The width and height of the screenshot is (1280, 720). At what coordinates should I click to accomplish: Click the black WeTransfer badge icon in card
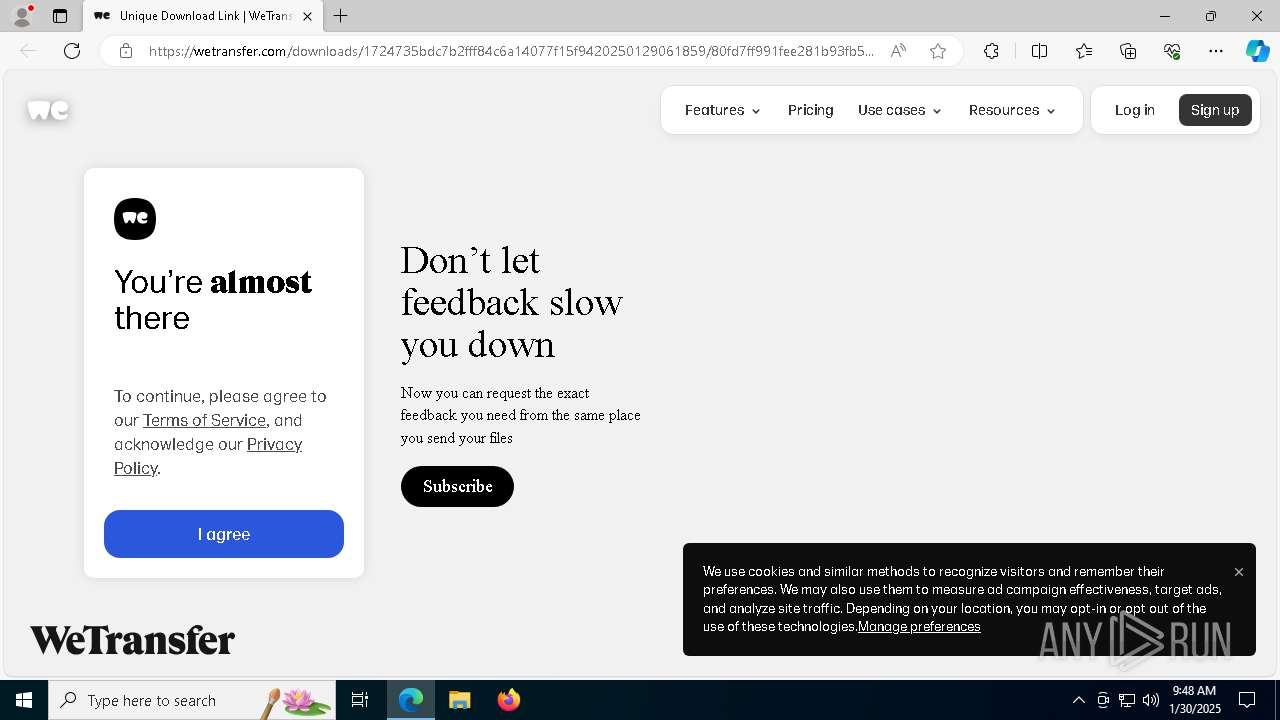[135, 219]
